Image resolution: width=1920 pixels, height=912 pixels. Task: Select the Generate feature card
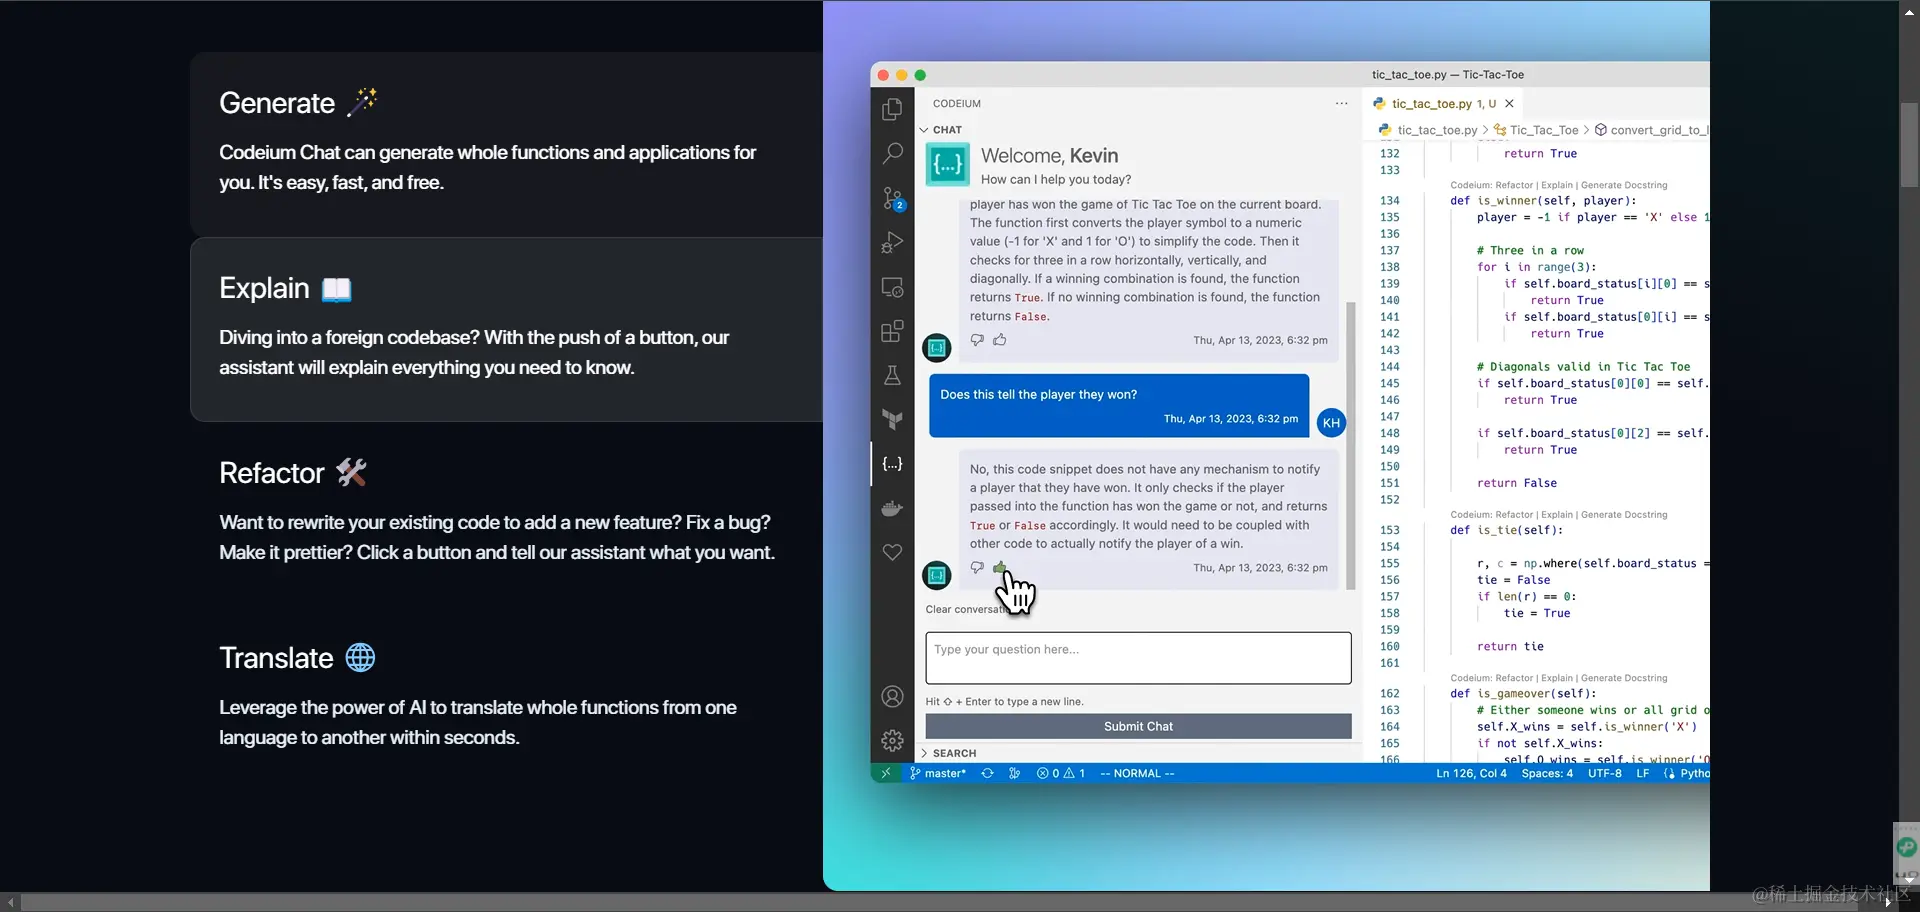506,144
